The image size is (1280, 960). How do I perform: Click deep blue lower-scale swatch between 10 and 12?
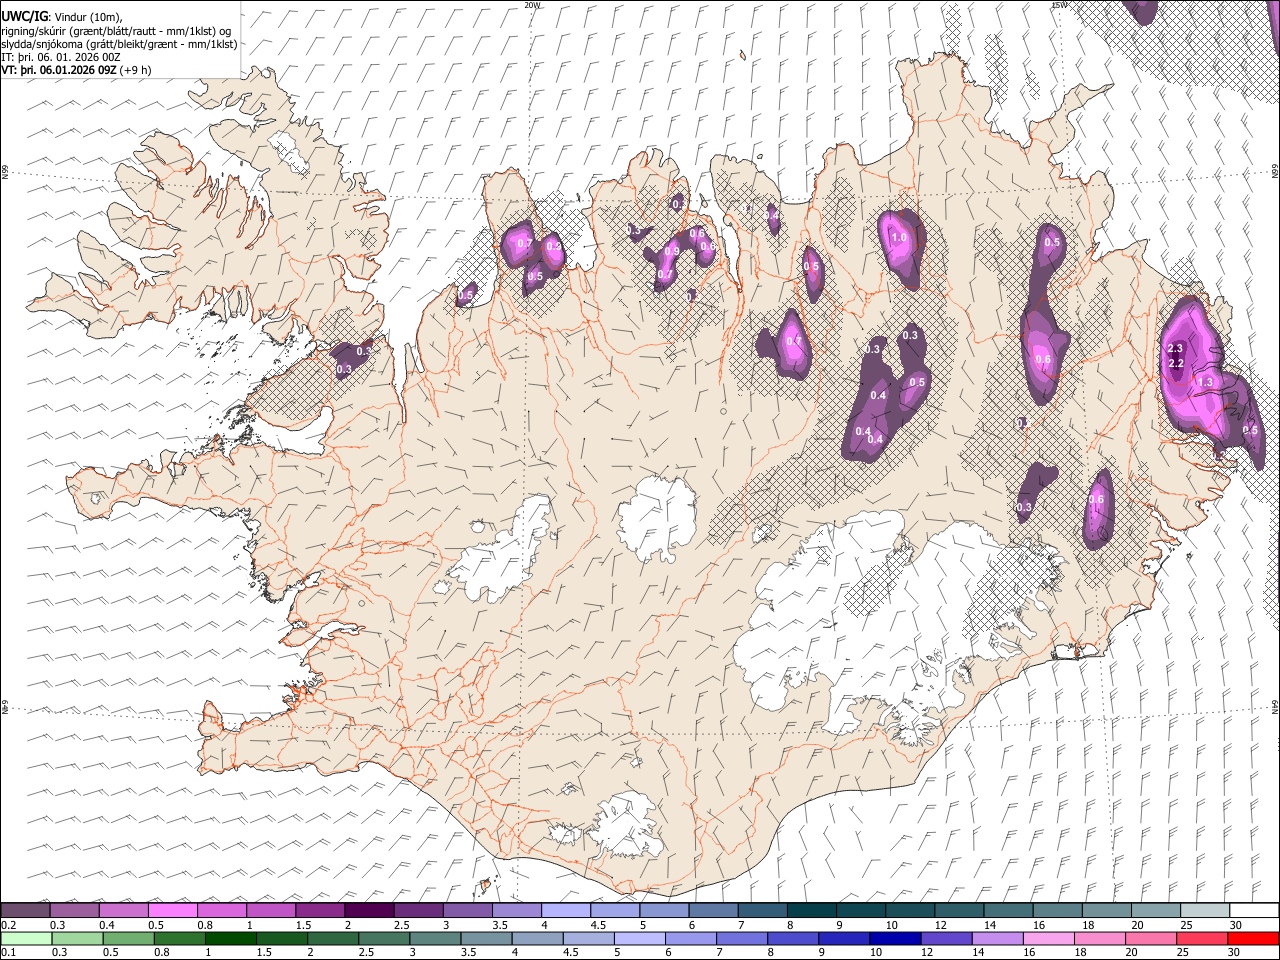tap(895, 938)
